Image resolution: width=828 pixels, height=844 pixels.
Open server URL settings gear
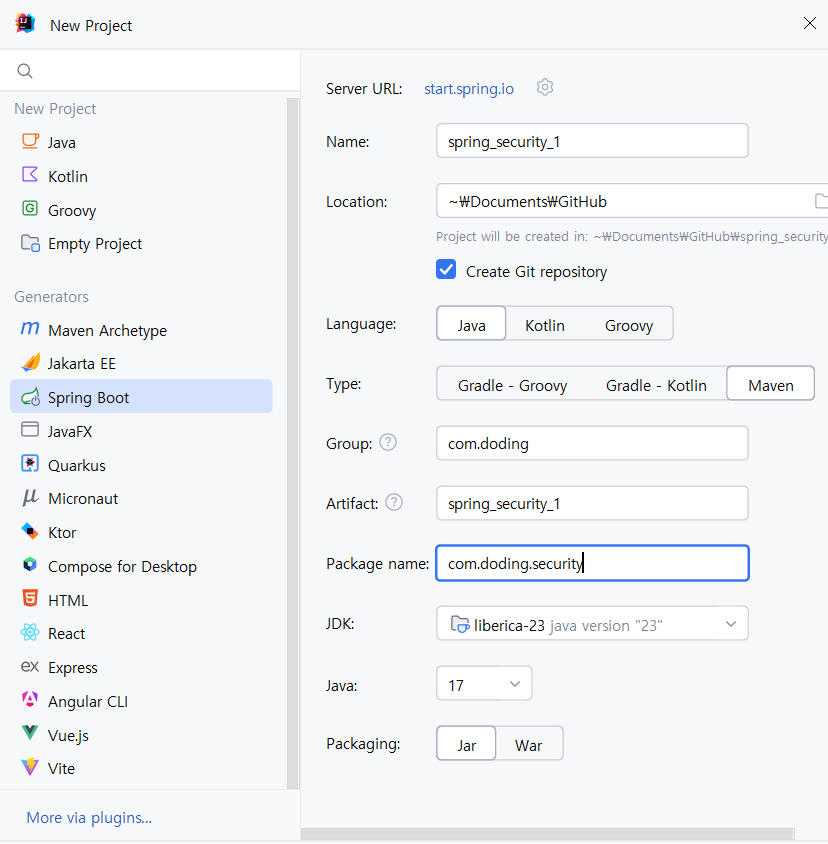[x=545, y=88]
